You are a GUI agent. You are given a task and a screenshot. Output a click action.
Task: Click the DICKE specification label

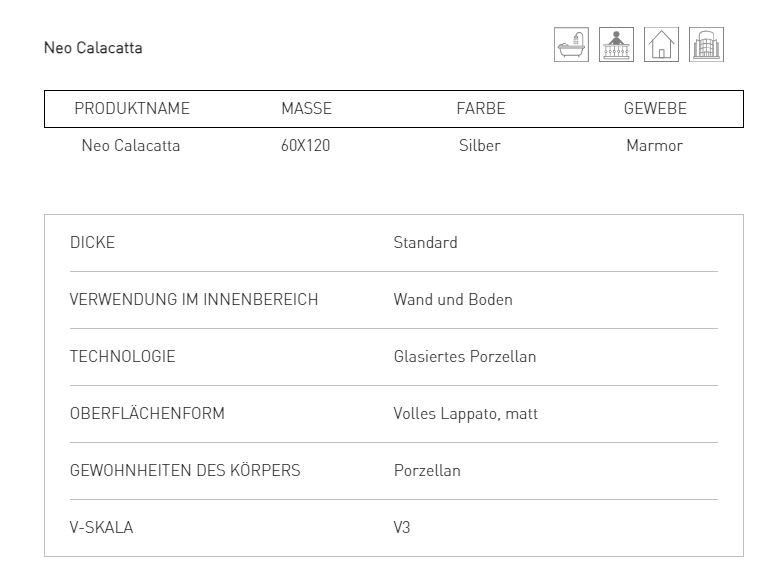93,242
